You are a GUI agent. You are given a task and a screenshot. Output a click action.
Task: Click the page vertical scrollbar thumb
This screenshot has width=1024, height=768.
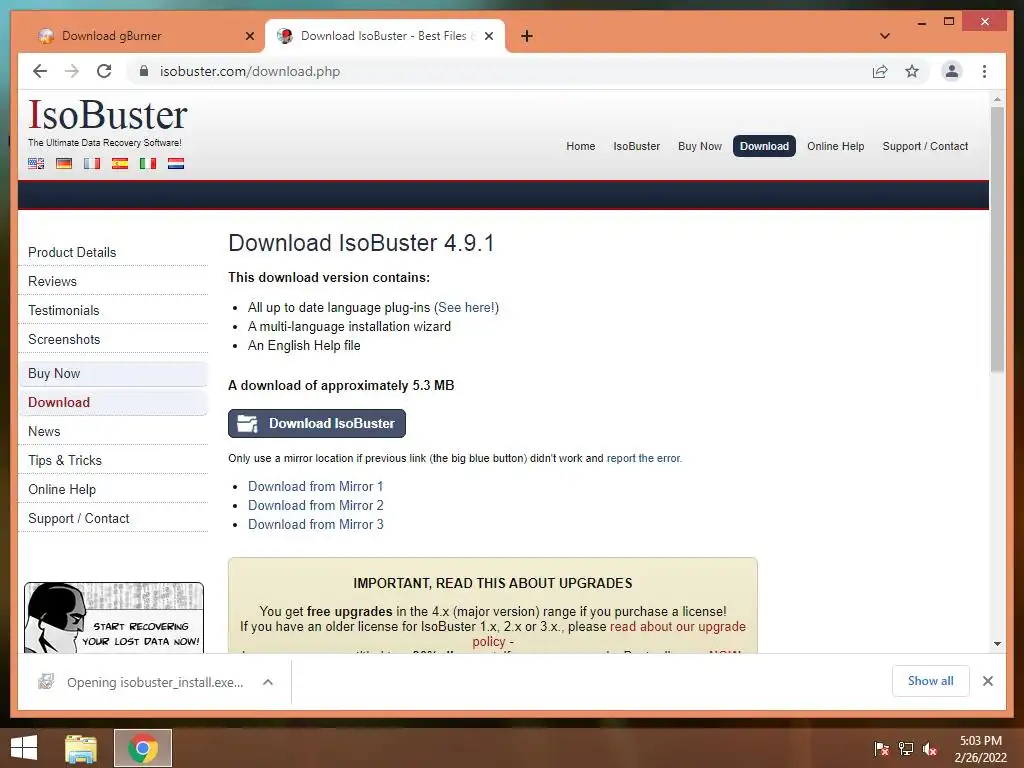[x=997, y=240]
